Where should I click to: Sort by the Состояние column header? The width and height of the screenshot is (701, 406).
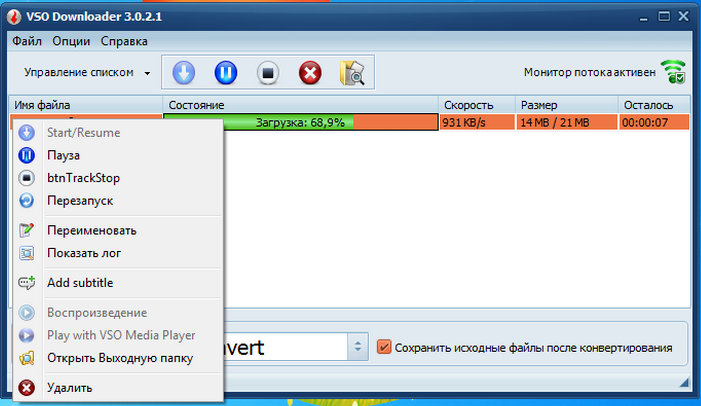pos(300,105)
